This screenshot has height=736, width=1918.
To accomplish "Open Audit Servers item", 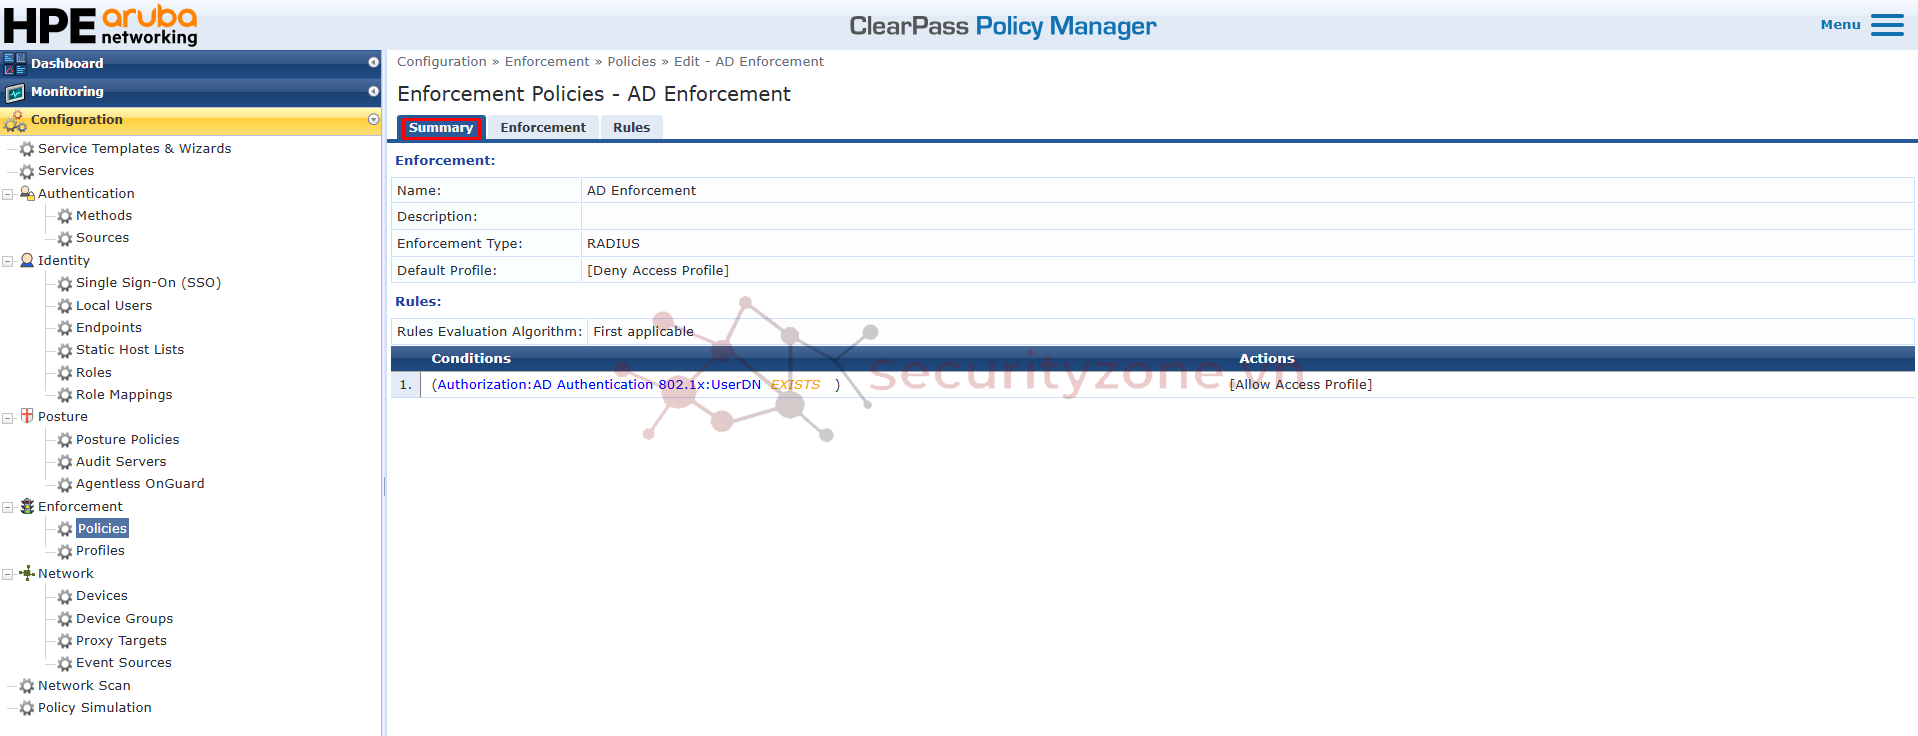I will click(x=121, y=462).
